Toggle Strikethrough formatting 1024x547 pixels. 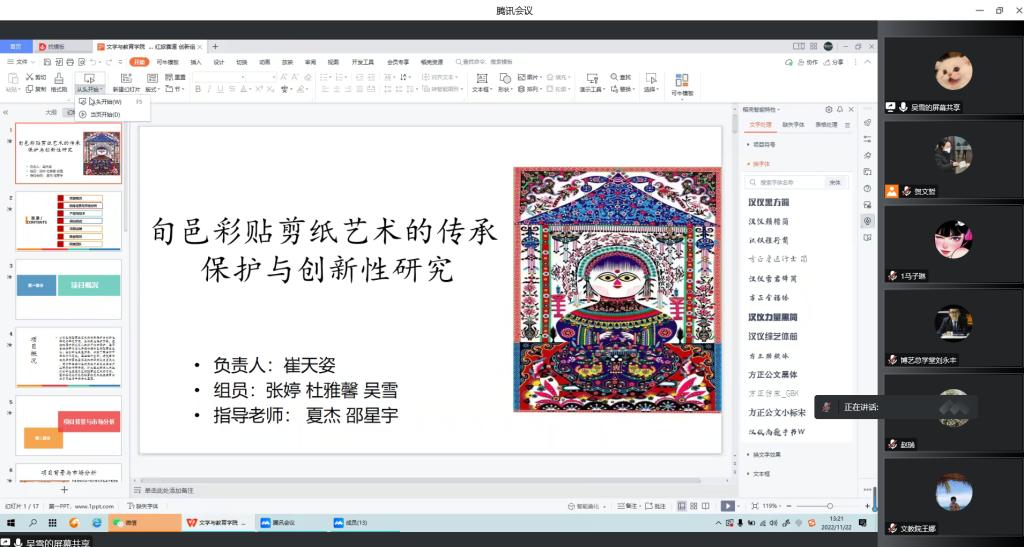231,89
